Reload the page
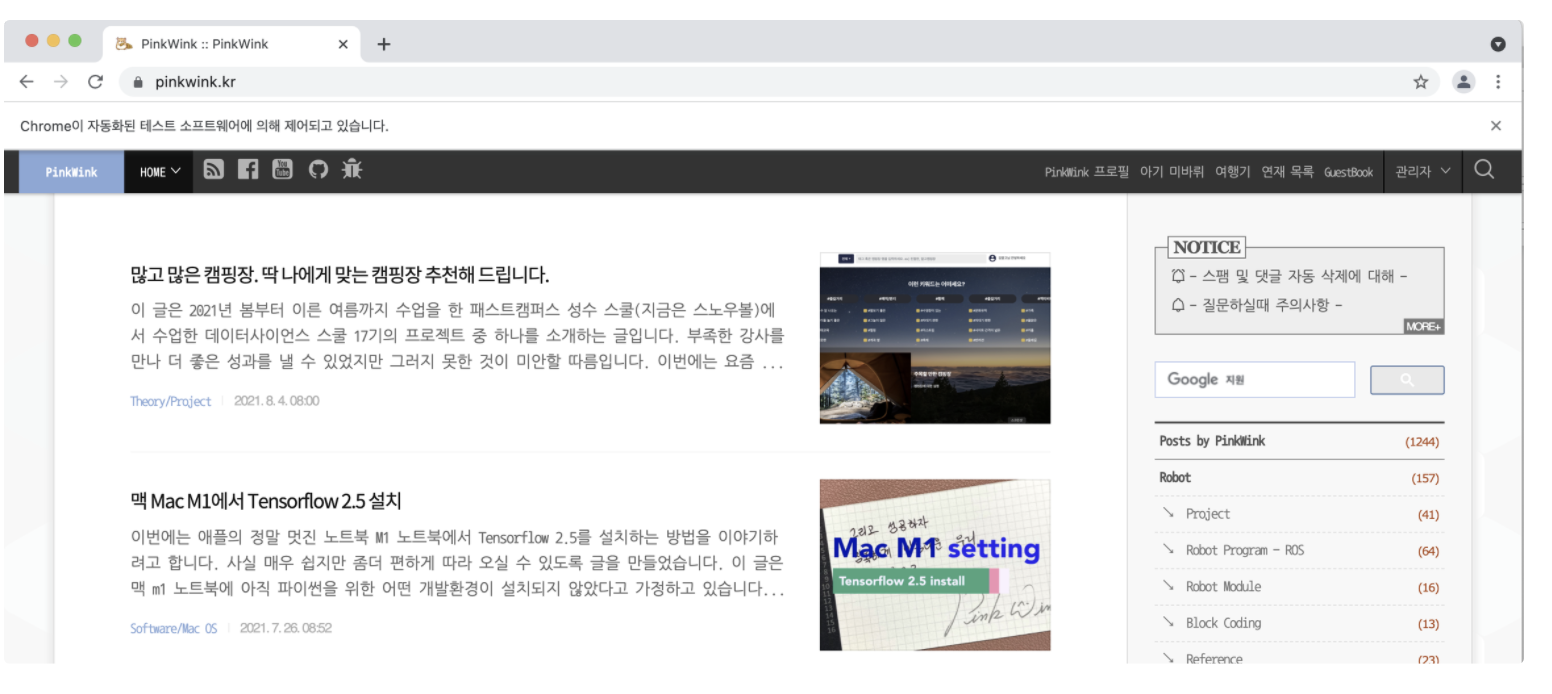This screenshot has height=694, width=1552. click(95, 82)
